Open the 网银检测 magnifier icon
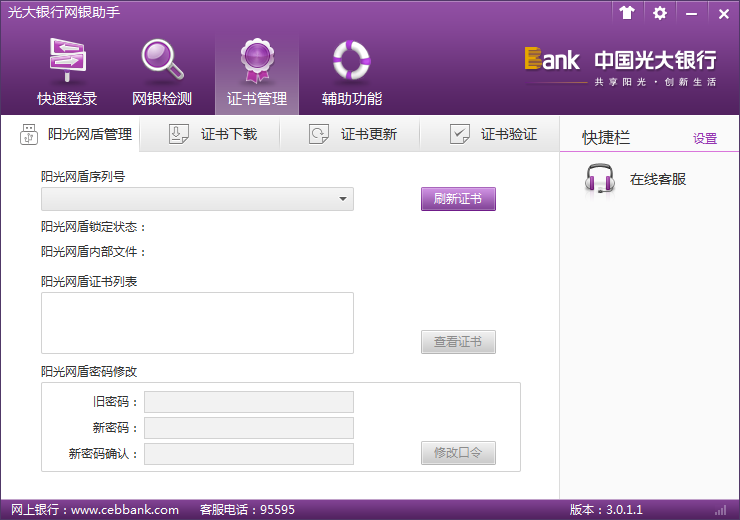The width and height of the screenshot is (740, 520). pyautogui.click(x=161, y=61)
